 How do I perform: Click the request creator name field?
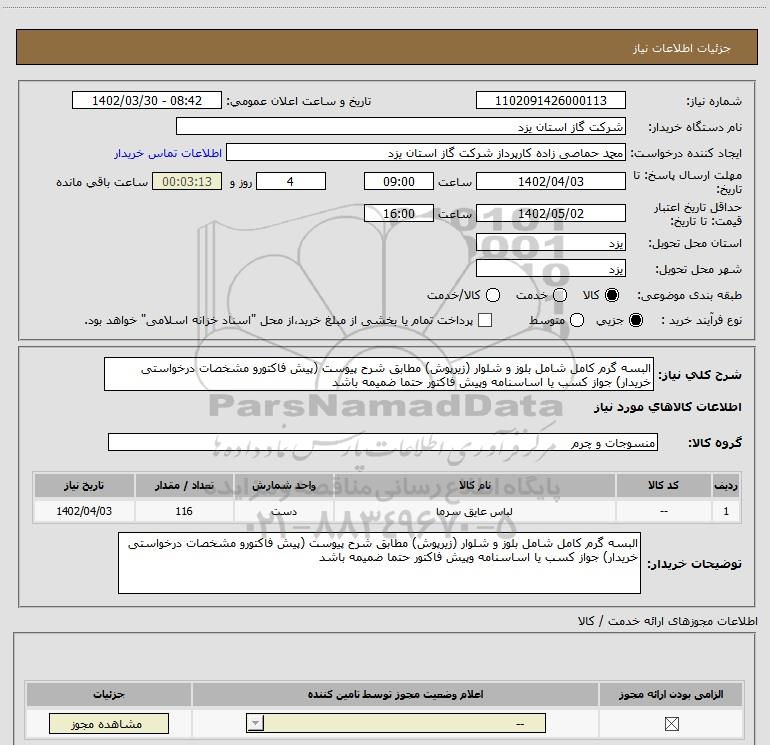[425, 153]
